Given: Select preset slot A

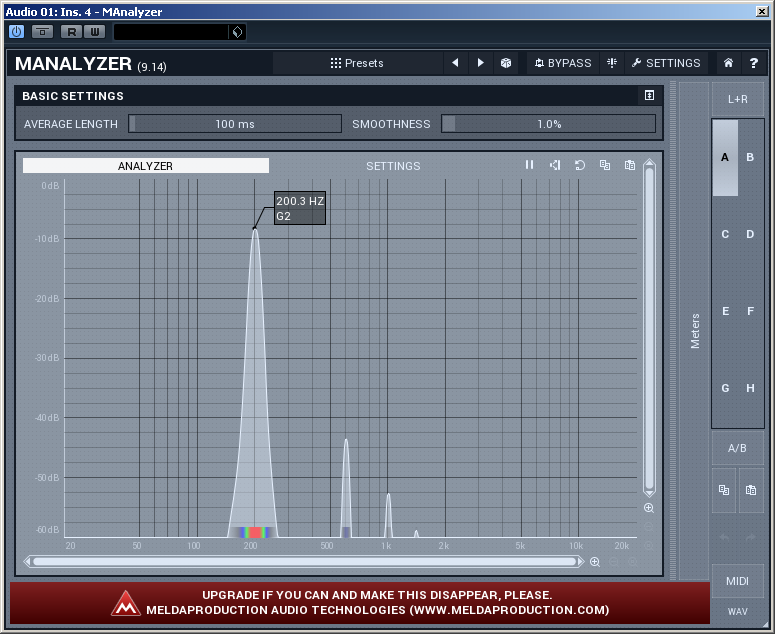Looking at the screenshot, I should click(x=725, y=157).
